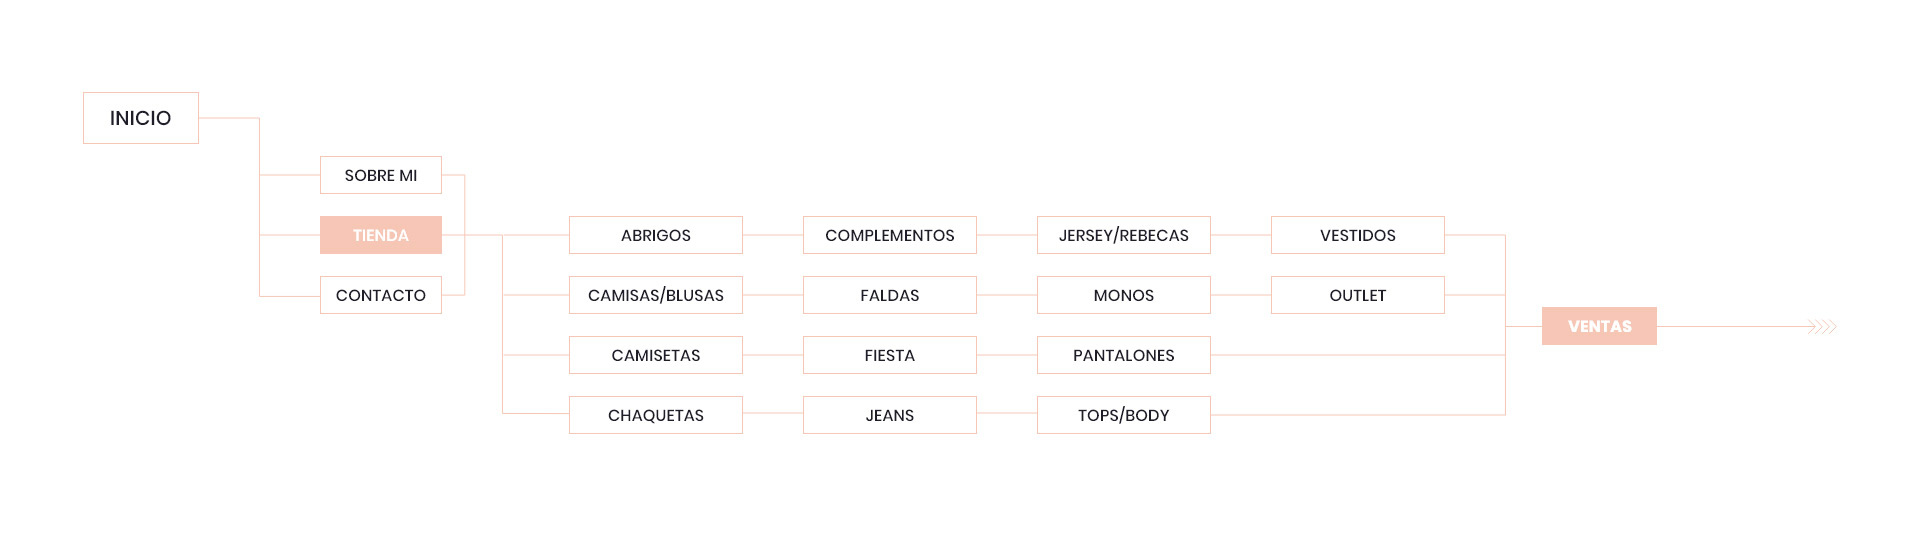
Task: Click the arrow chevrons after VENTAS
Action: (1823, 327)
